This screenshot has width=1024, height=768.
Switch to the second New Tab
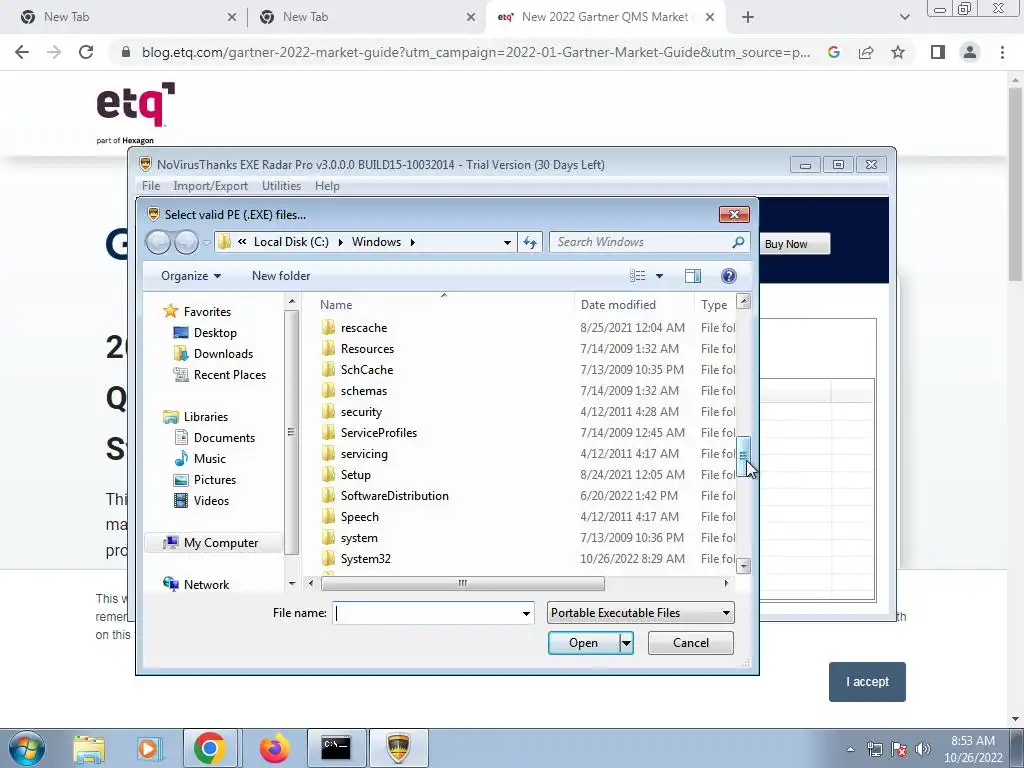point(366,17)
